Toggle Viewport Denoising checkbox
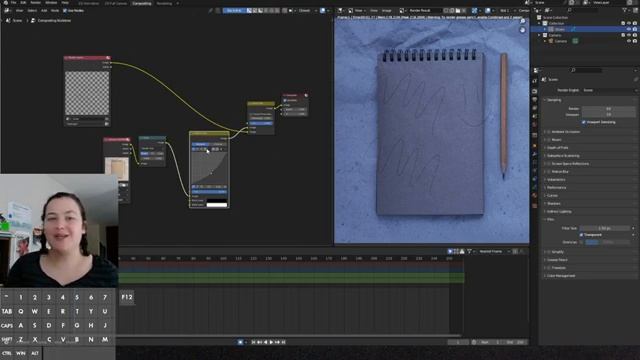Screen dimensions: 640x360 [584, 122]
